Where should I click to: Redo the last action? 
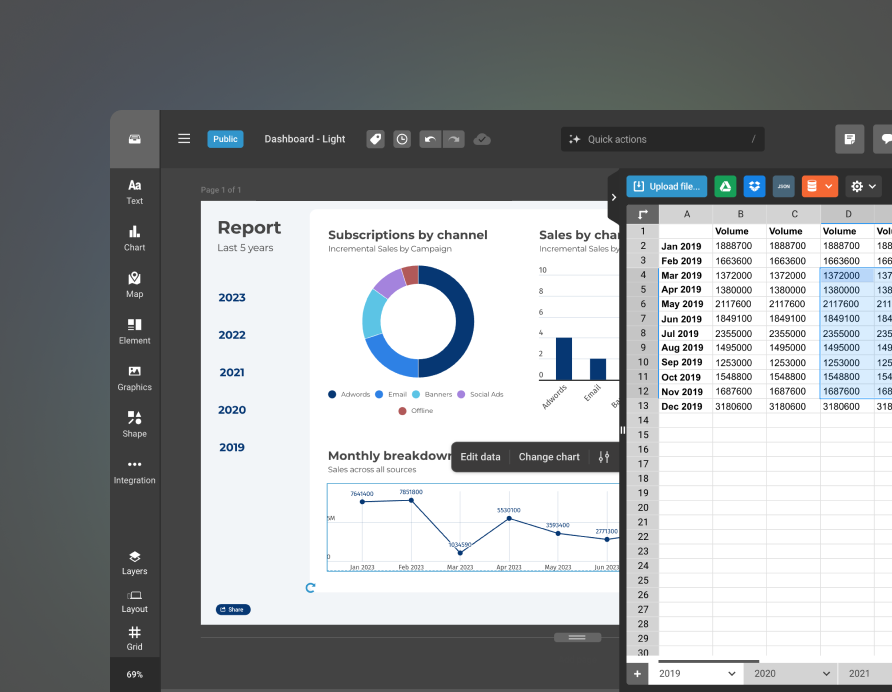click(453, 139)
